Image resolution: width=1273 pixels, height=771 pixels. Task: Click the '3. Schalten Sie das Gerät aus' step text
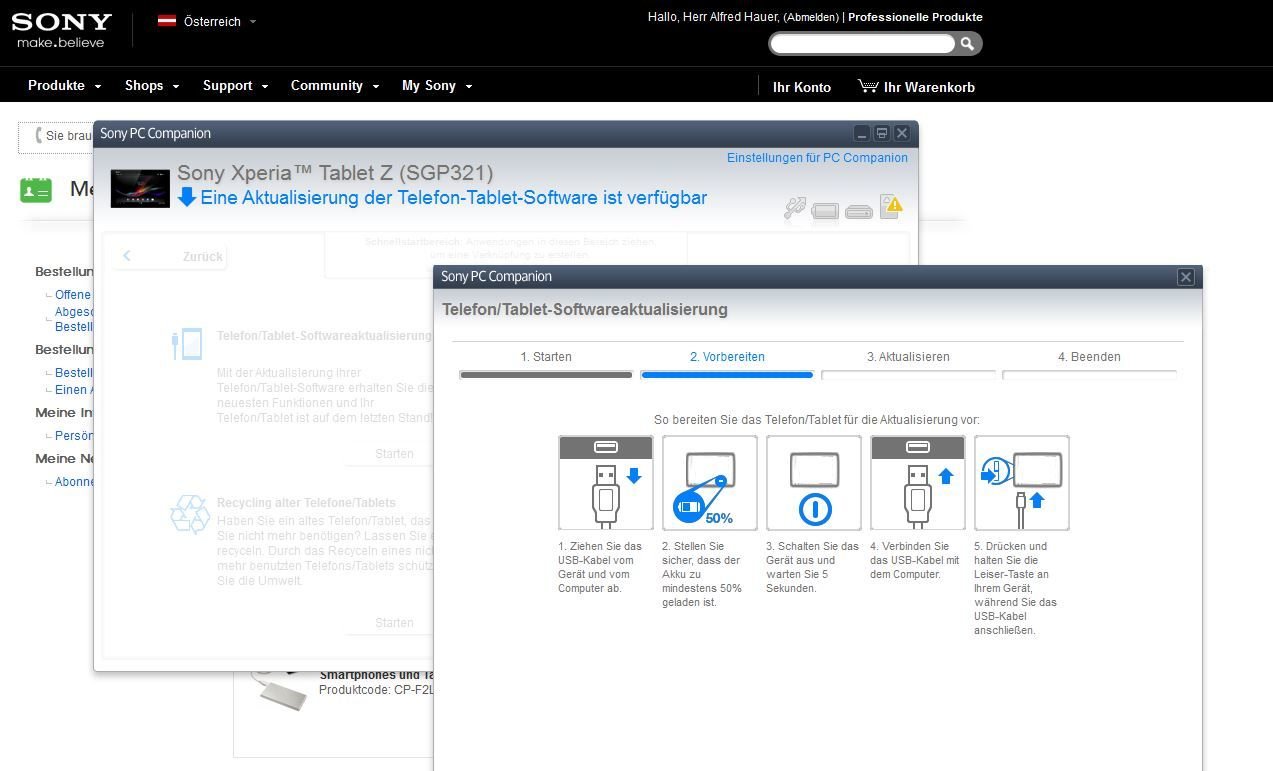(812, 567)
